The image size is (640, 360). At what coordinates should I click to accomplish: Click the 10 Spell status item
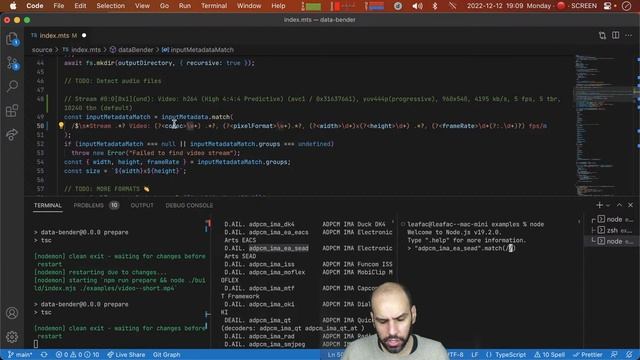tap(550, 355)
